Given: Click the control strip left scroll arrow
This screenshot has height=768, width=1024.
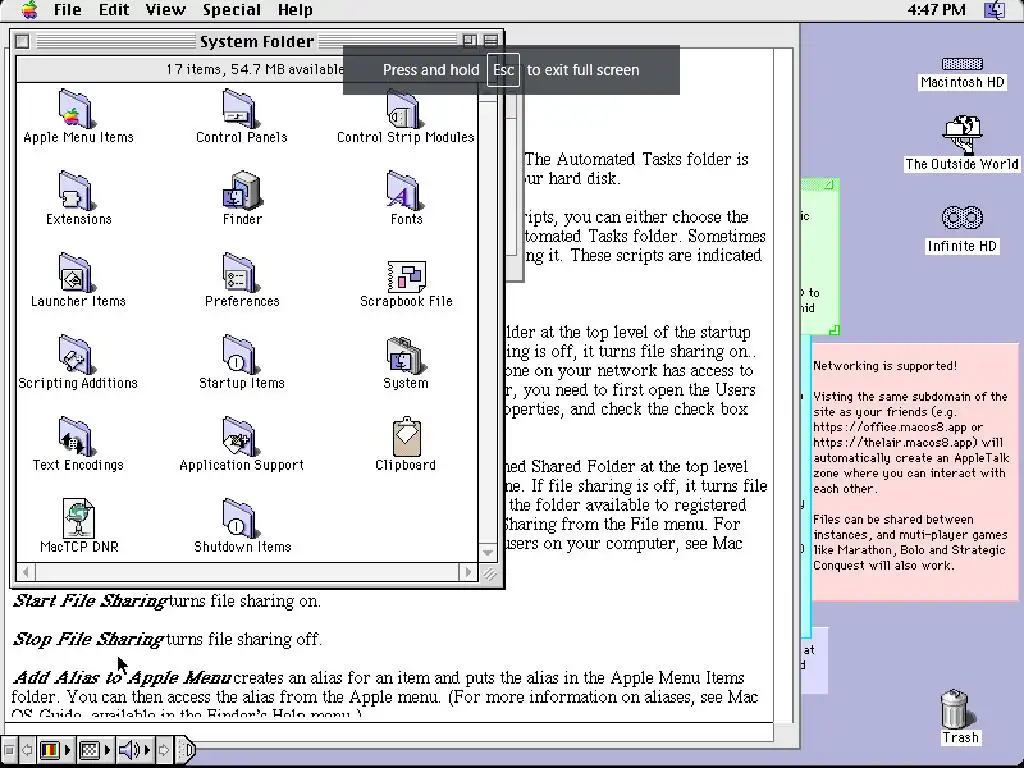Looking at the screenshot, I should 27,750.
